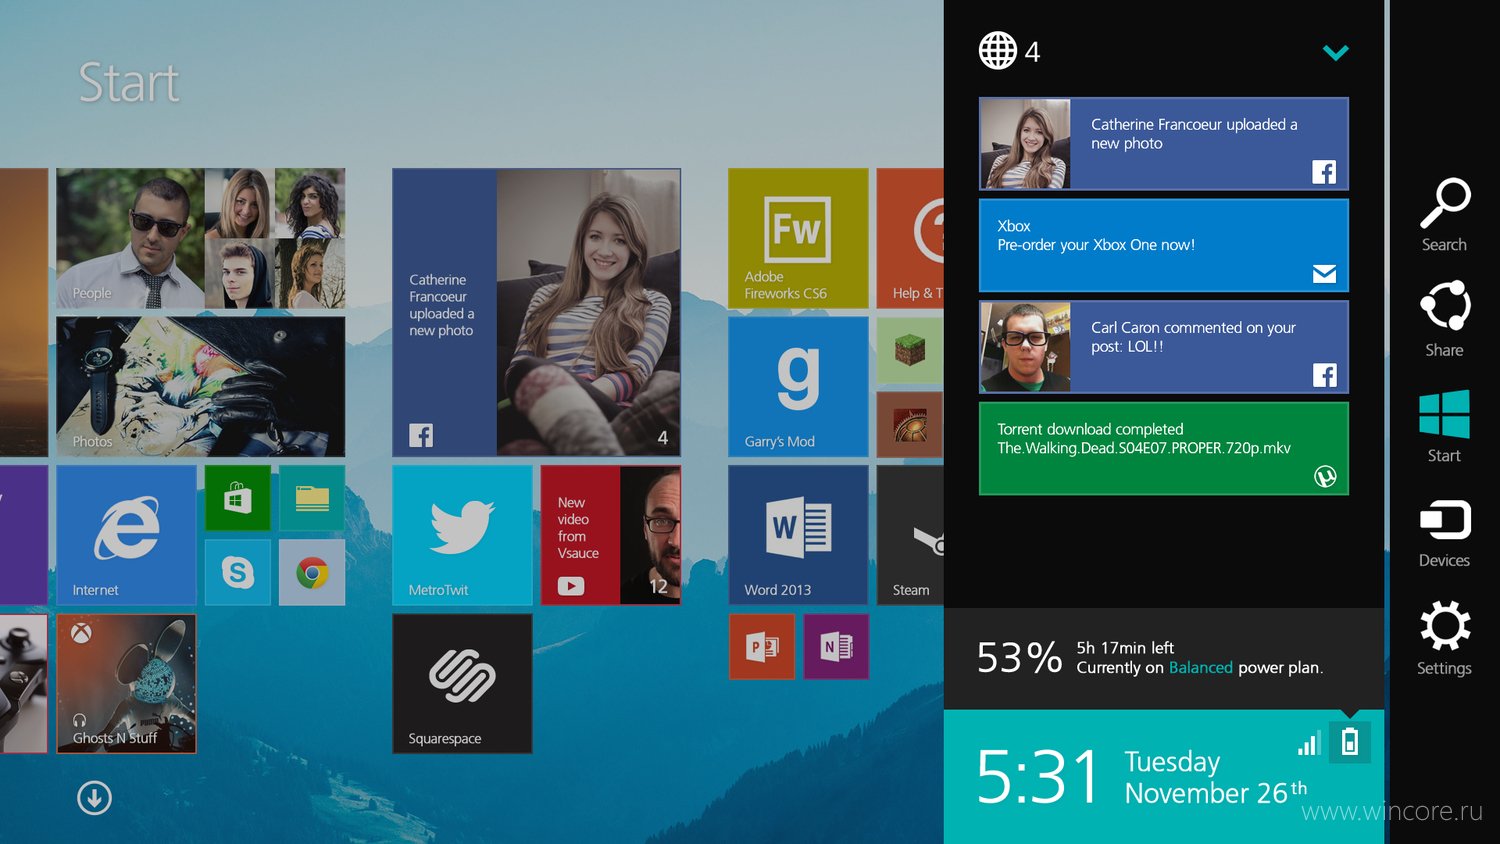Viewport: 1500px width, 844px height.
Task: Click the Facebook icon on Carl Caron notification
Action: pos(1324,375)
